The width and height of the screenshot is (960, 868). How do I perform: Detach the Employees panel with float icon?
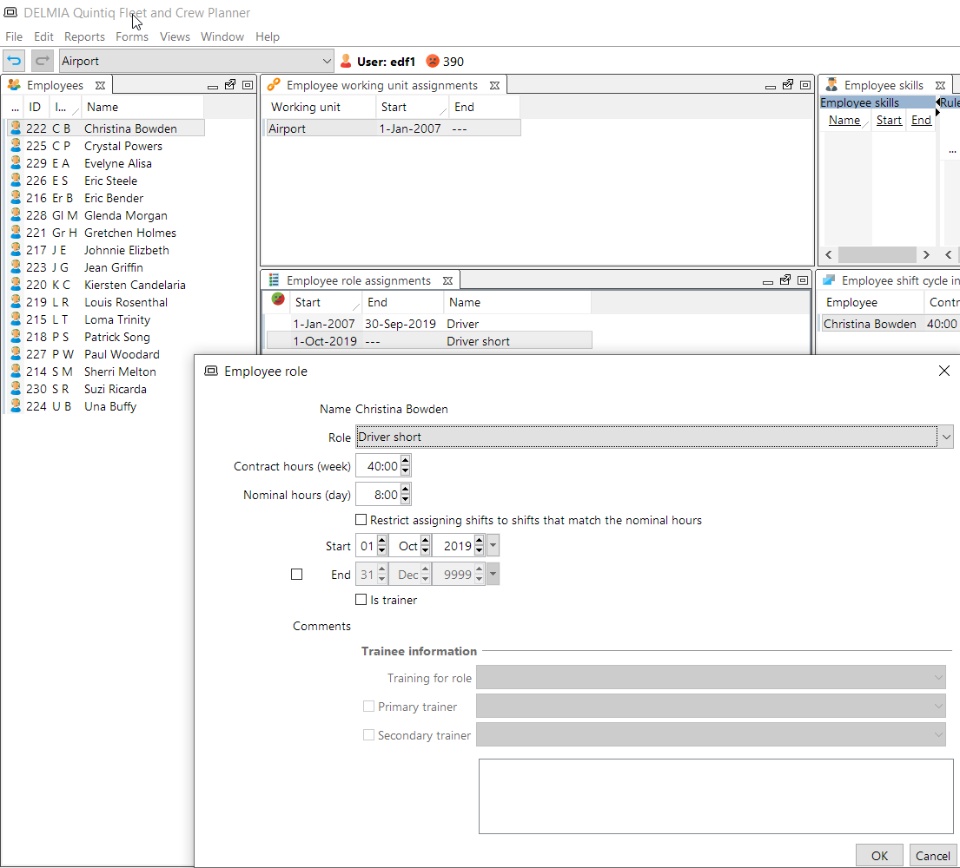coord(230,85)
